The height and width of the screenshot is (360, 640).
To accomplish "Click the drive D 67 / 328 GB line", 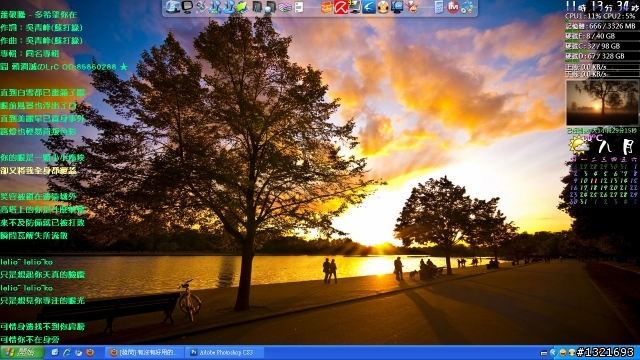I will point(595,56).
